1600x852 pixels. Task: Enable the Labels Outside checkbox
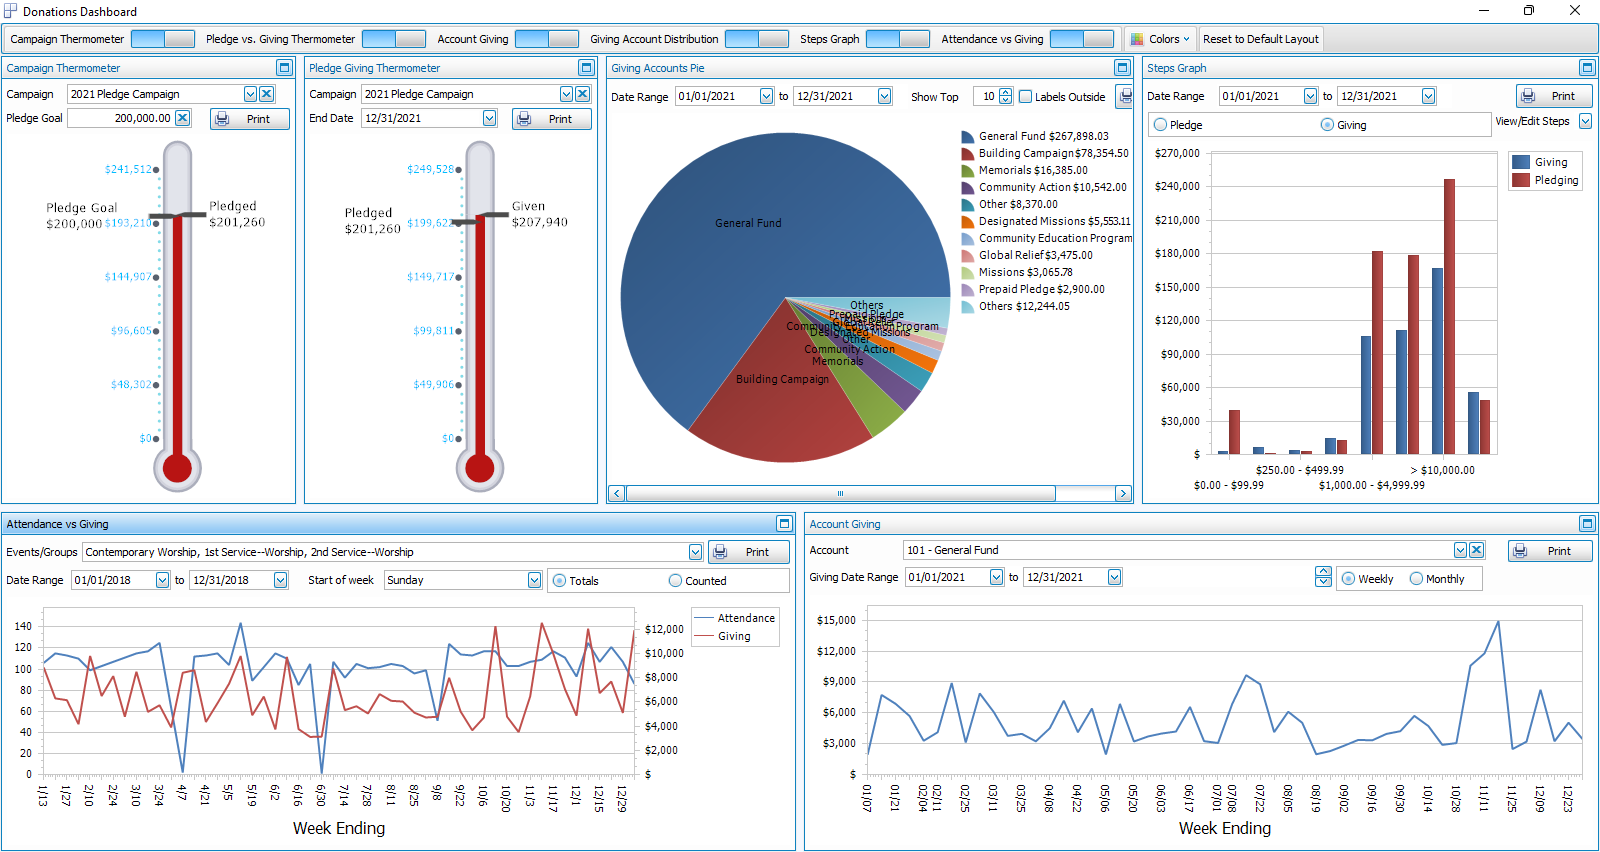tap(1025, 97)
